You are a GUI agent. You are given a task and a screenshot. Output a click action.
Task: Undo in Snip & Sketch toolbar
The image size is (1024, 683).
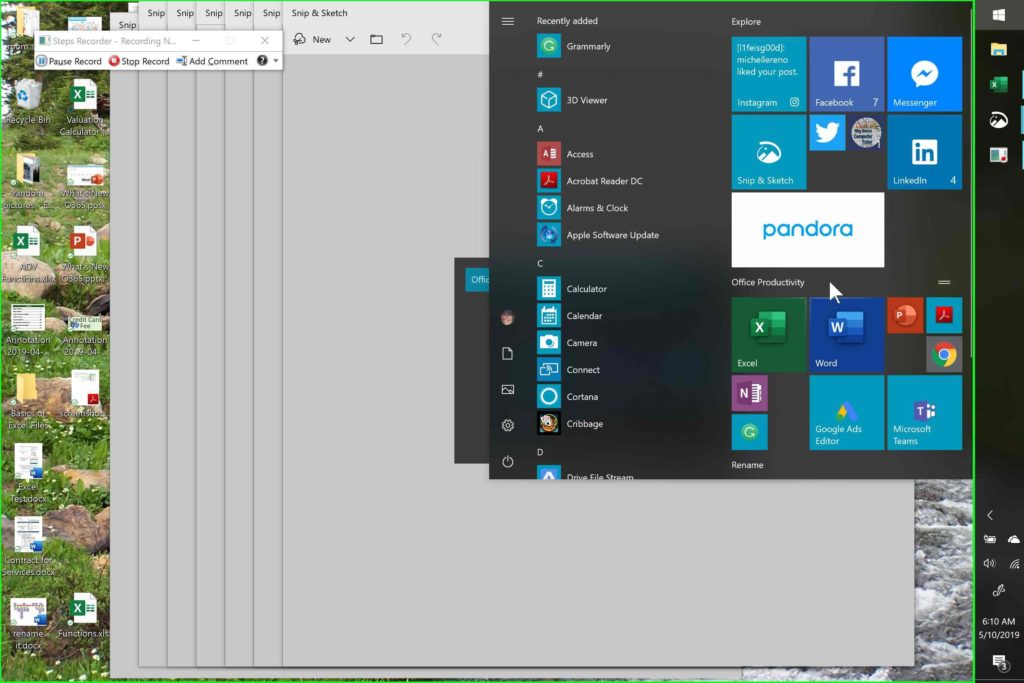click(x=406, y=39)
